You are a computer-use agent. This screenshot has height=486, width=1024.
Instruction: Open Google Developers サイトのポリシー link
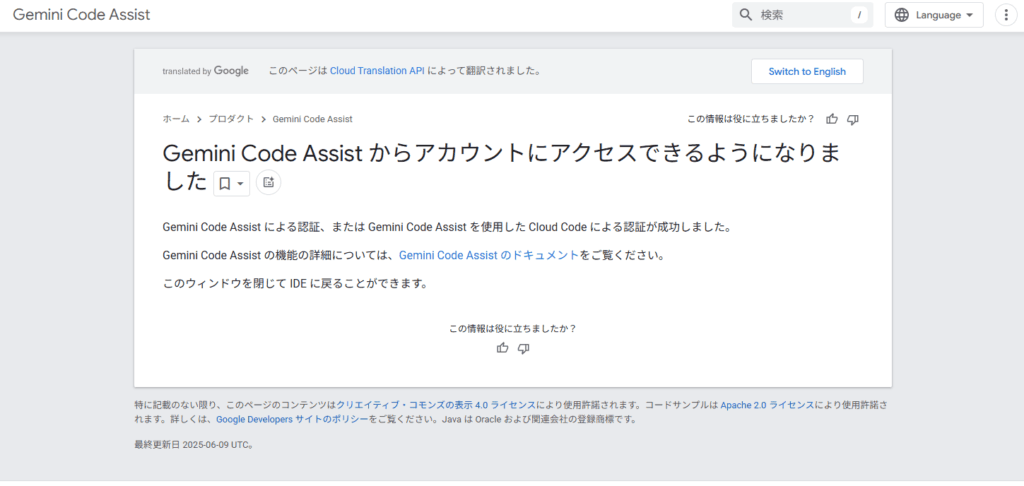(x=293, y=419)
